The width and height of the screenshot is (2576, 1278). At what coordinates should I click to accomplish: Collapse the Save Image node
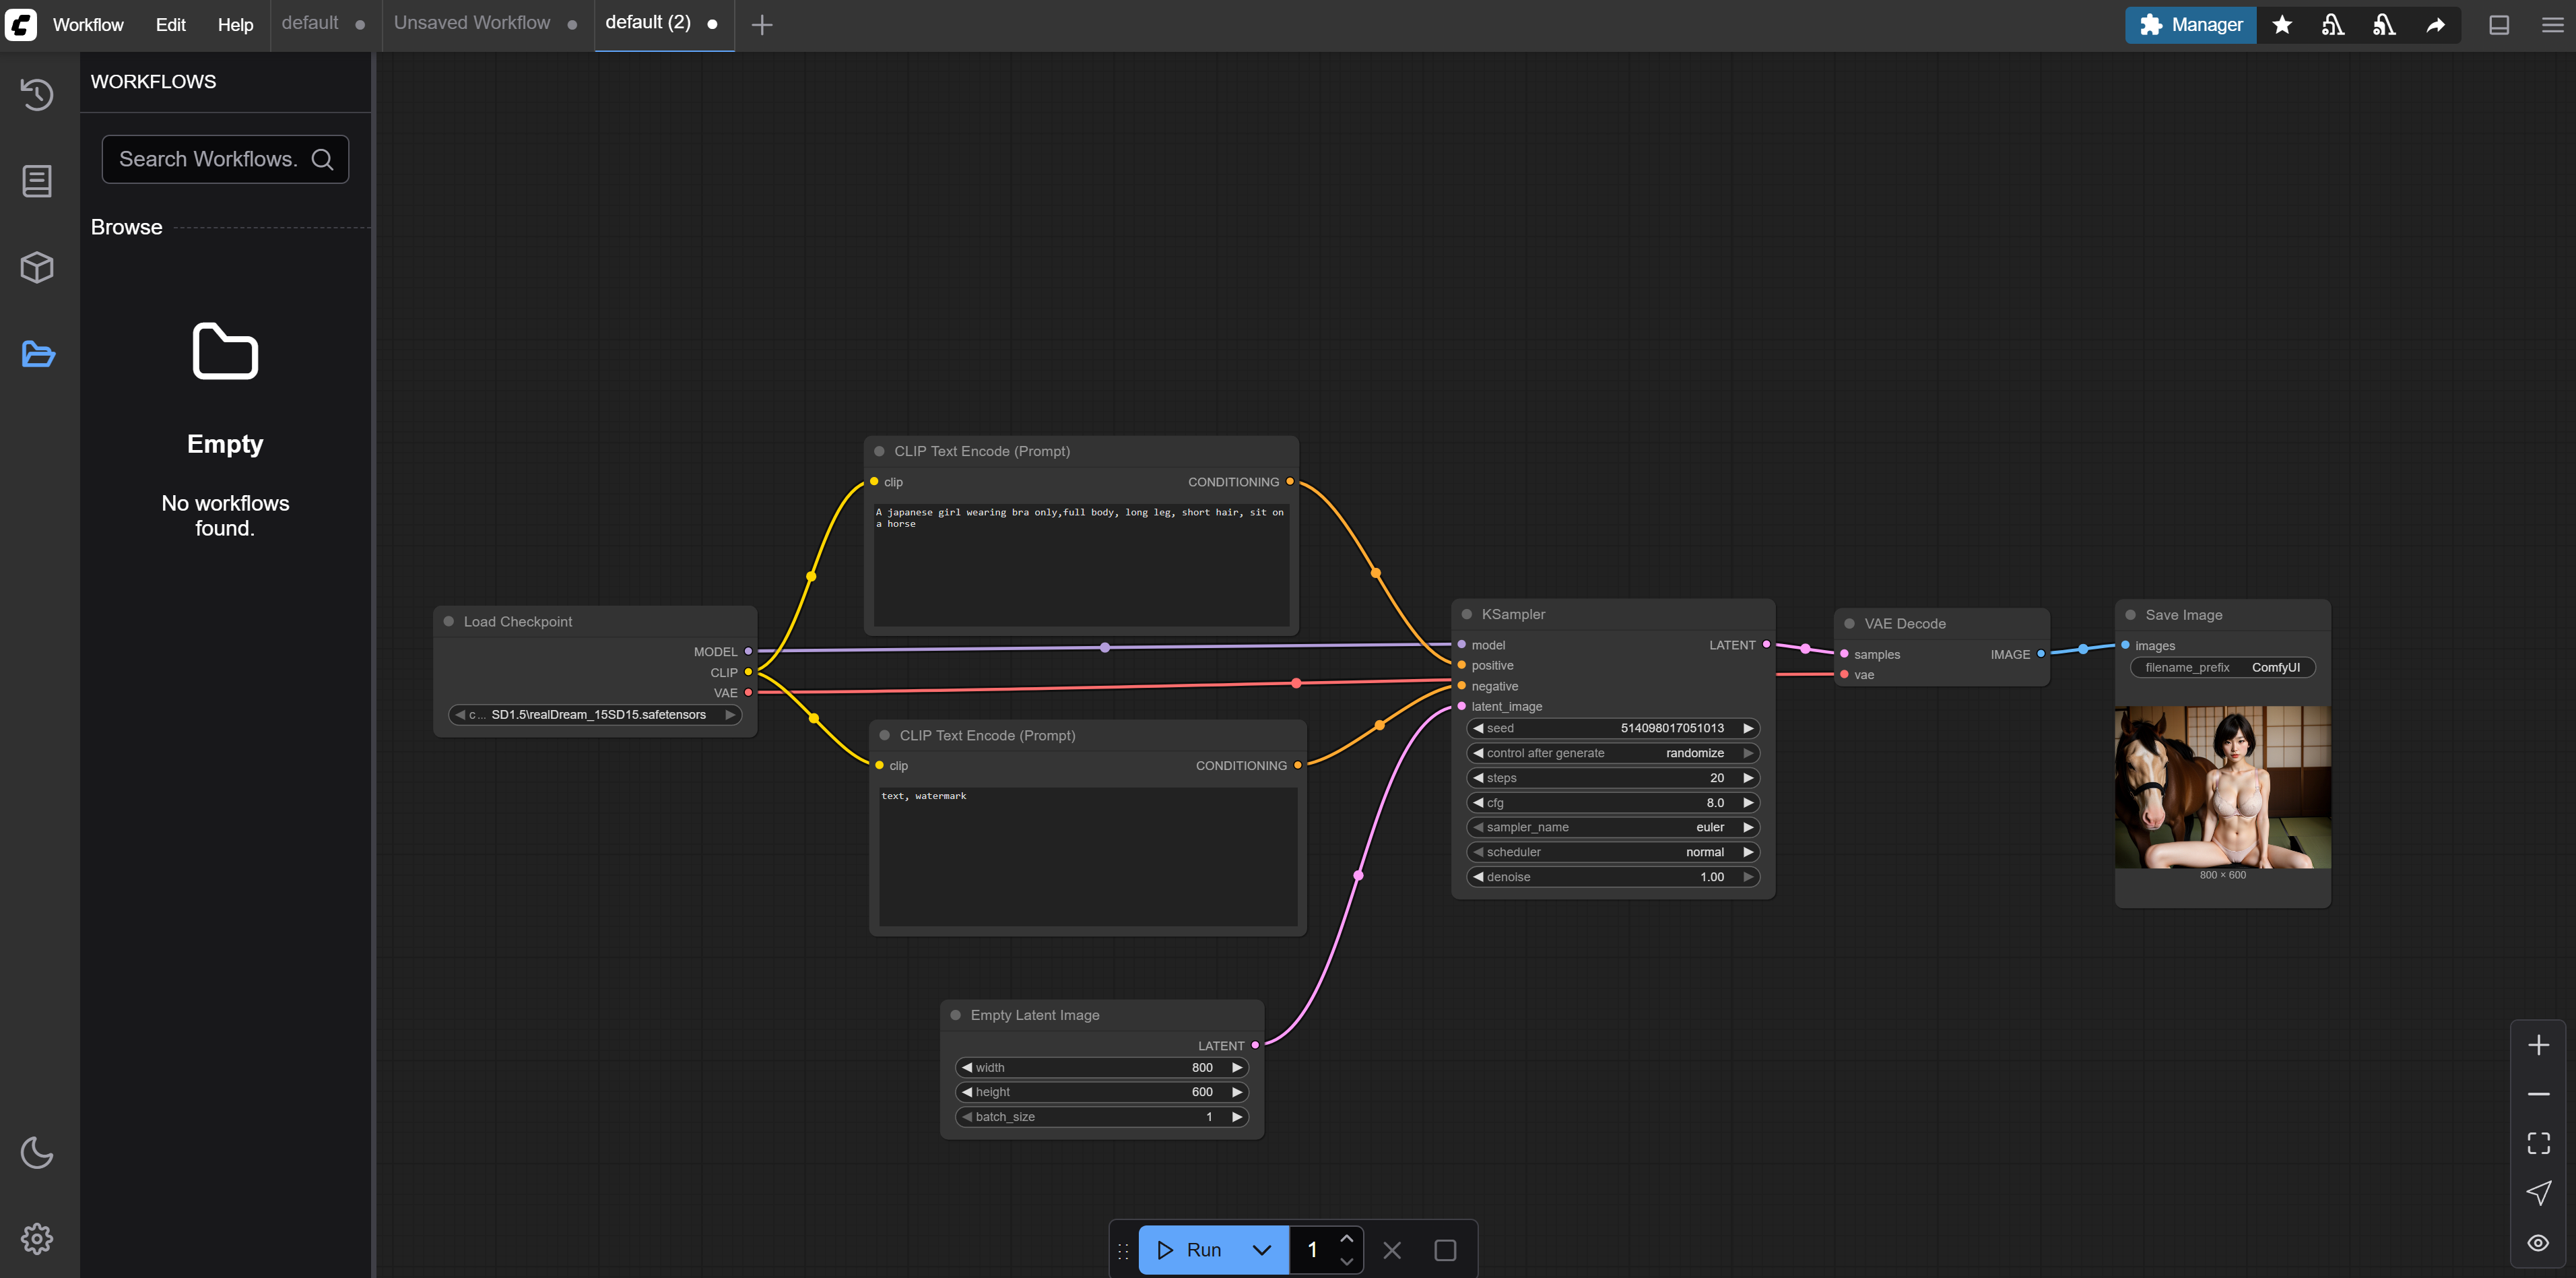point(2130,615)
